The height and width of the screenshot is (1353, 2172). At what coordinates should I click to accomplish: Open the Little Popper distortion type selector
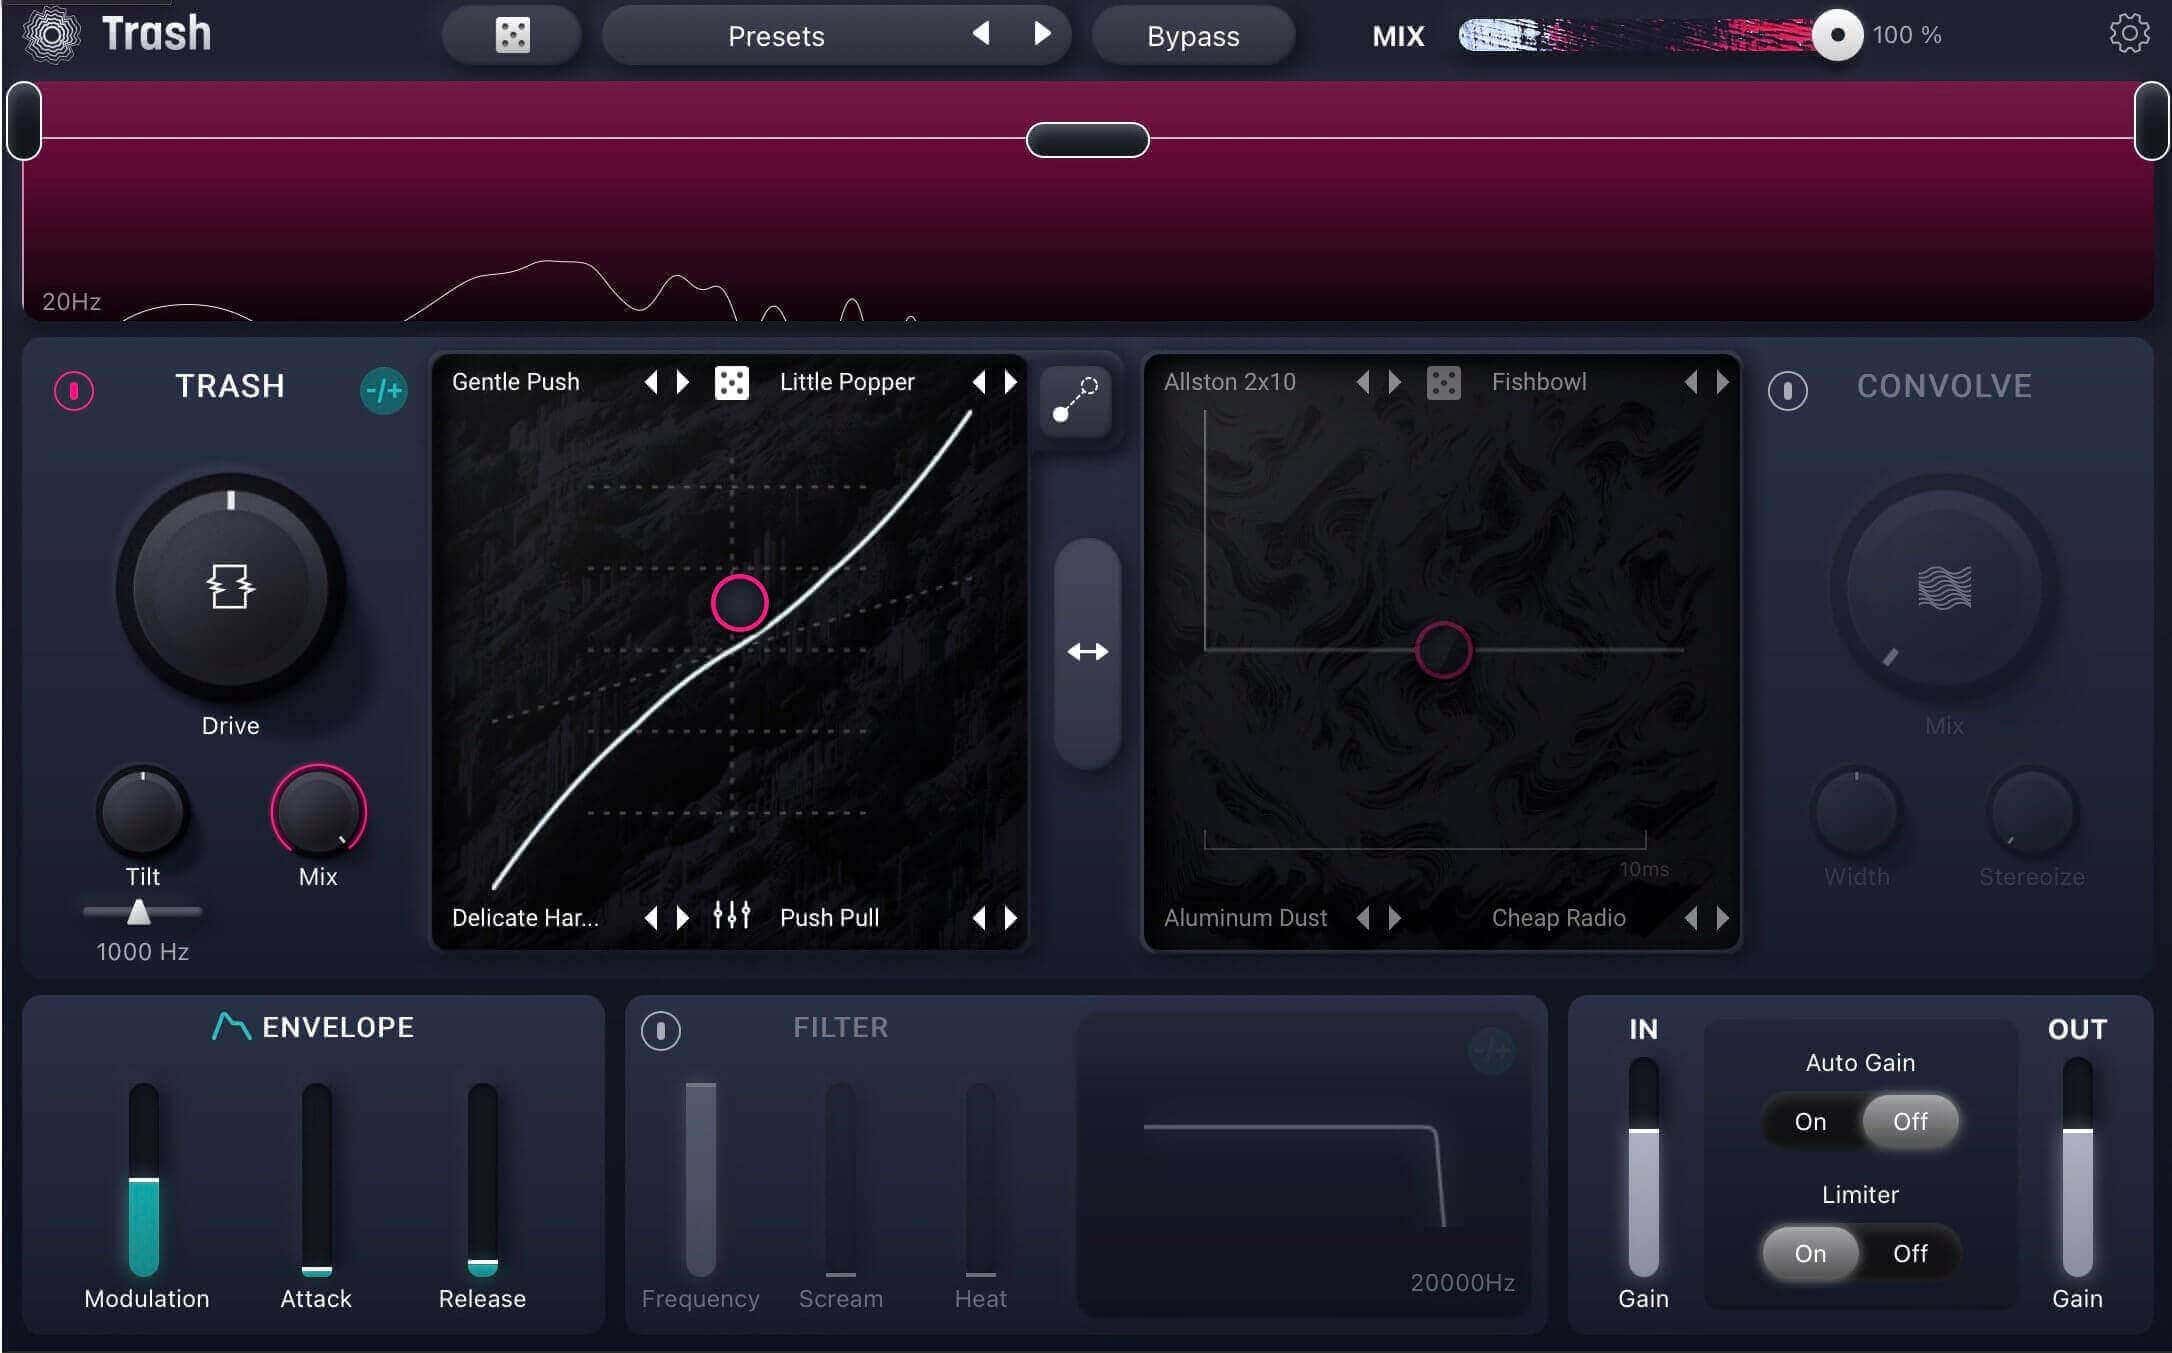[x=847, y=382]
